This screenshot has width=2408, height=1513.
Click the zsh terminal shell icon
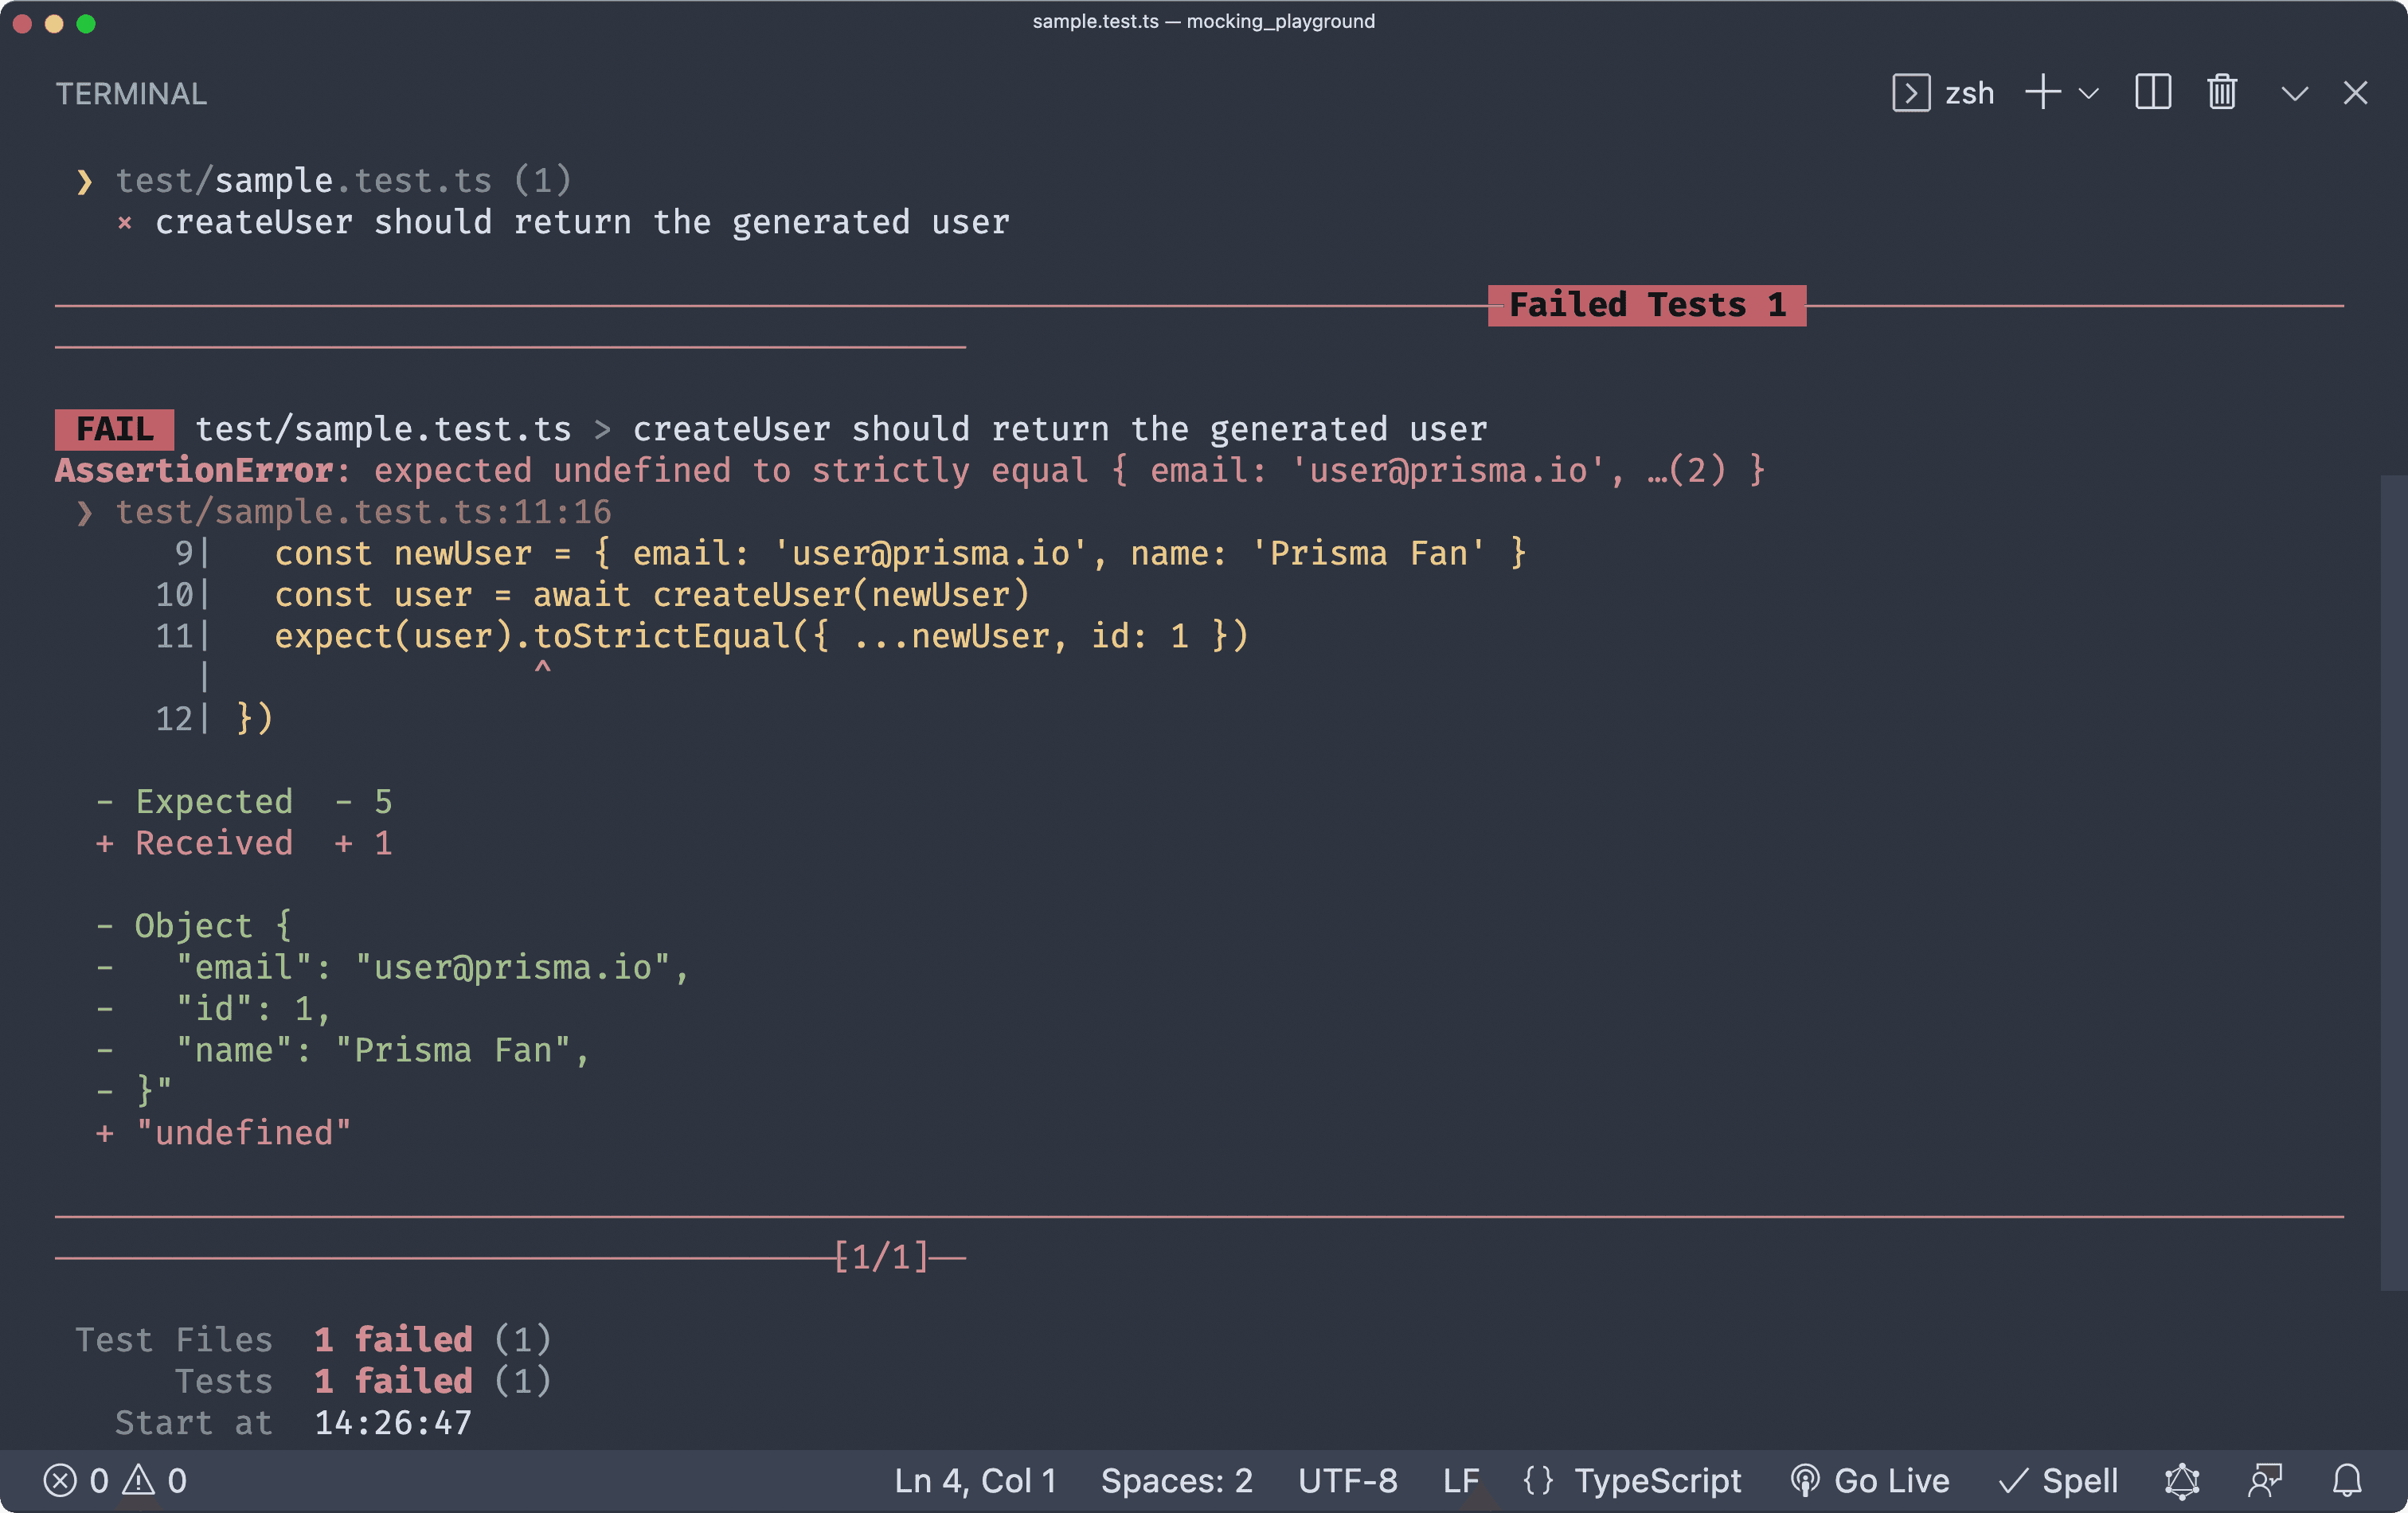click(x=1910, y=93)
